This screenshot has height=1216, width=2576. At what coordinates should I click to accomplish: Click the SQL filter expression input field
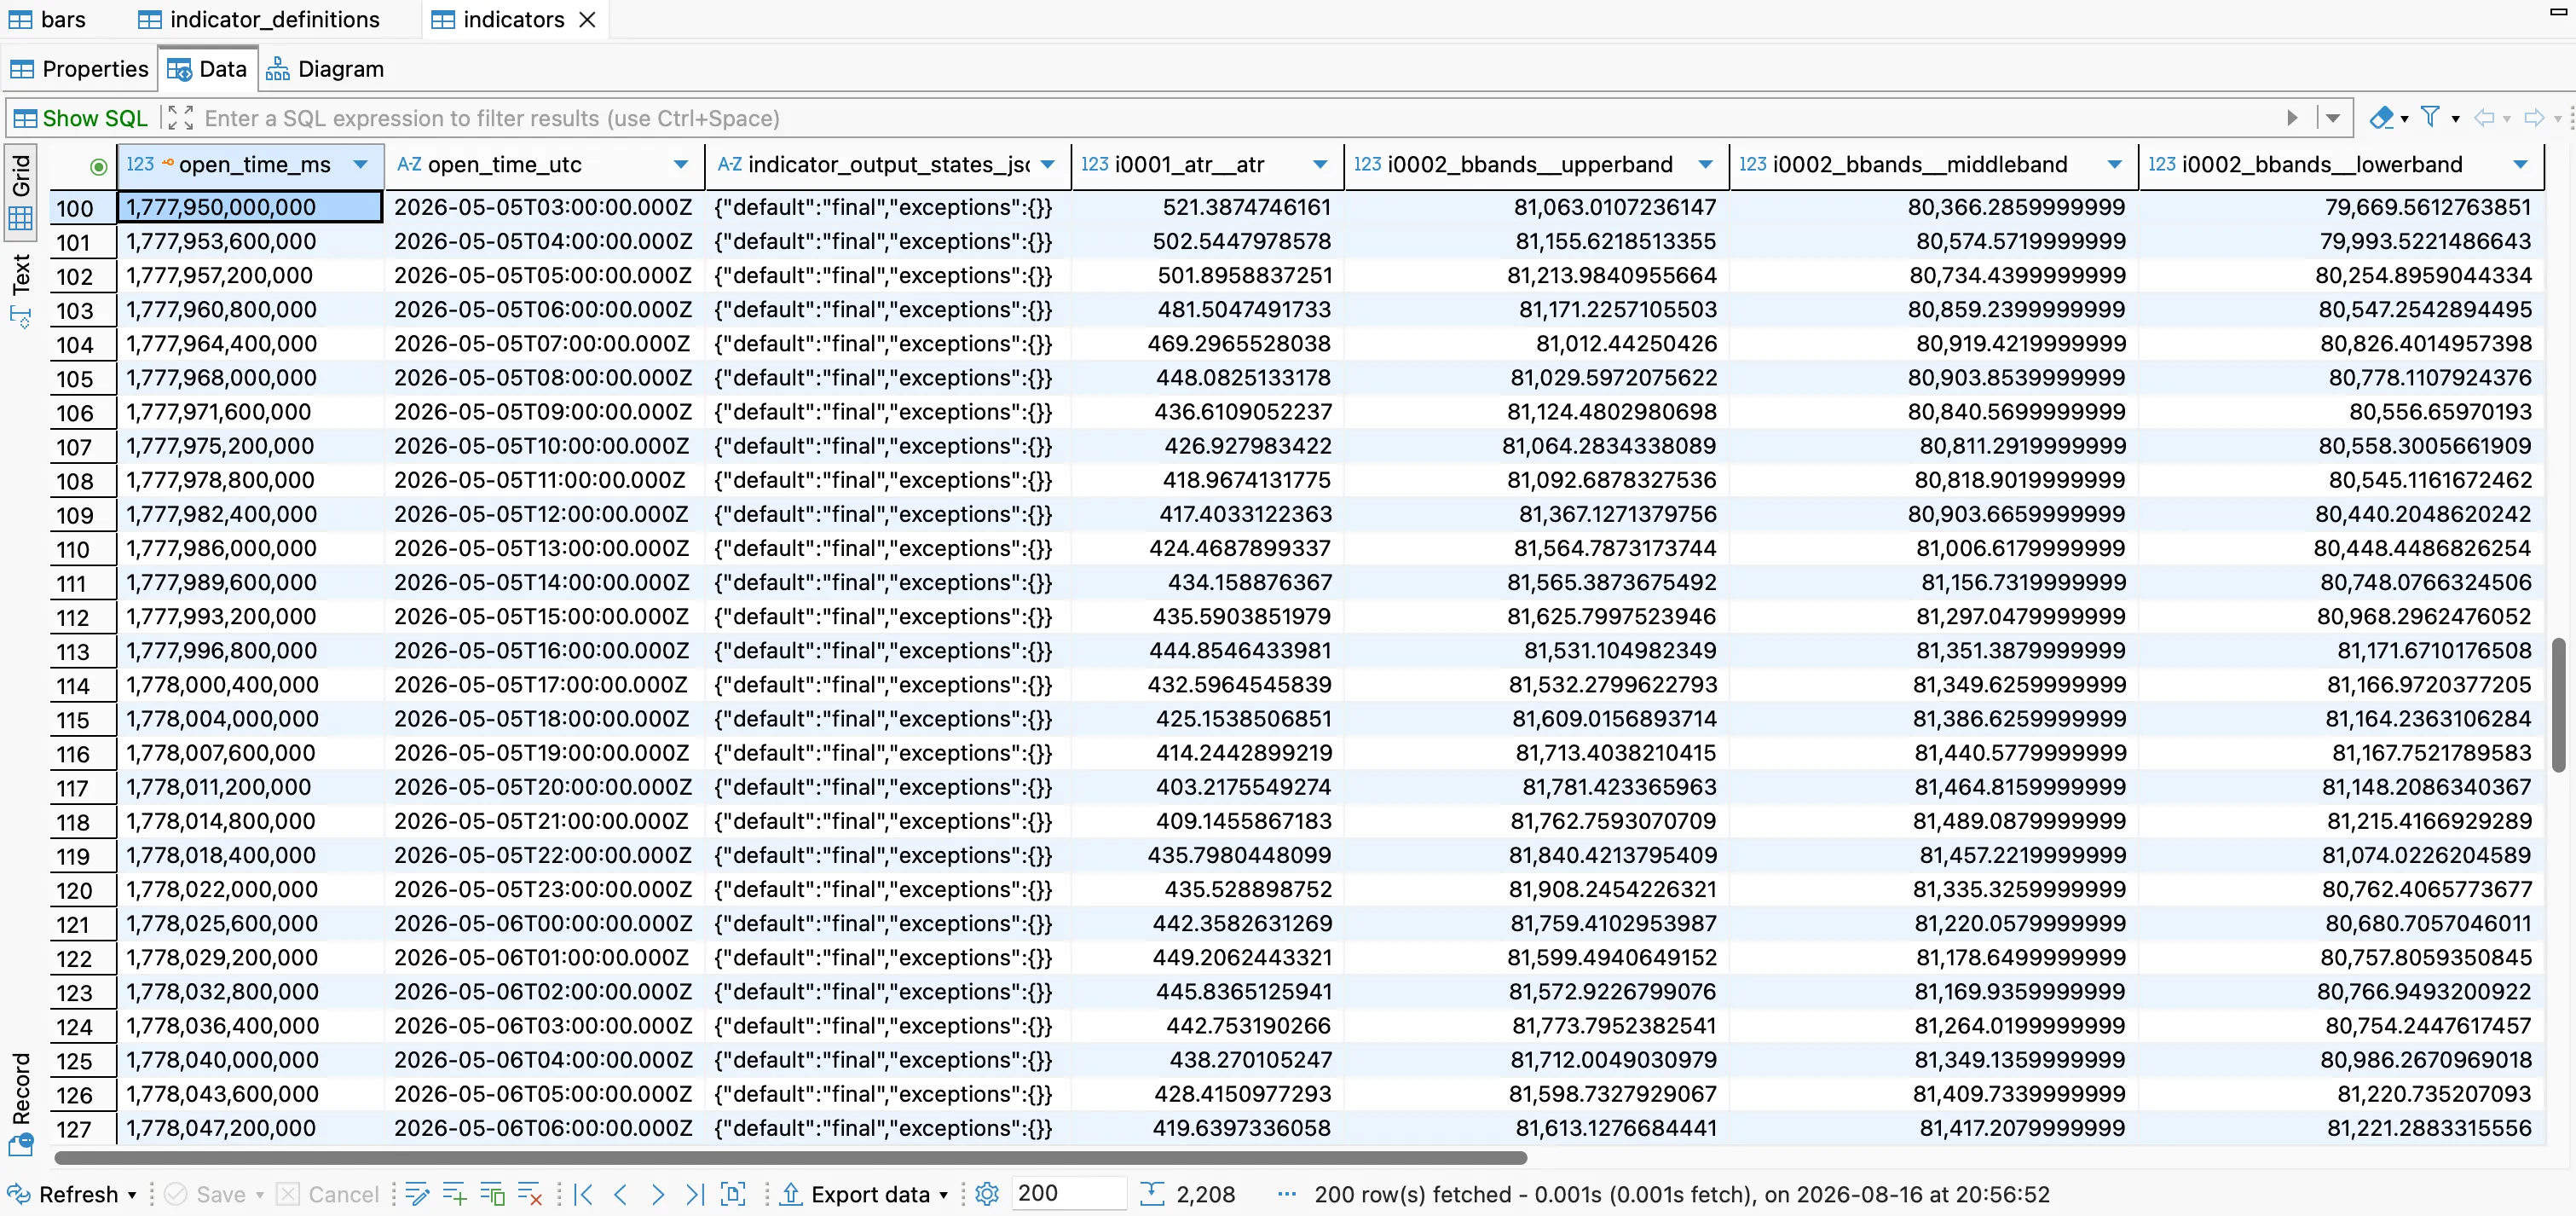point(1236,118)
